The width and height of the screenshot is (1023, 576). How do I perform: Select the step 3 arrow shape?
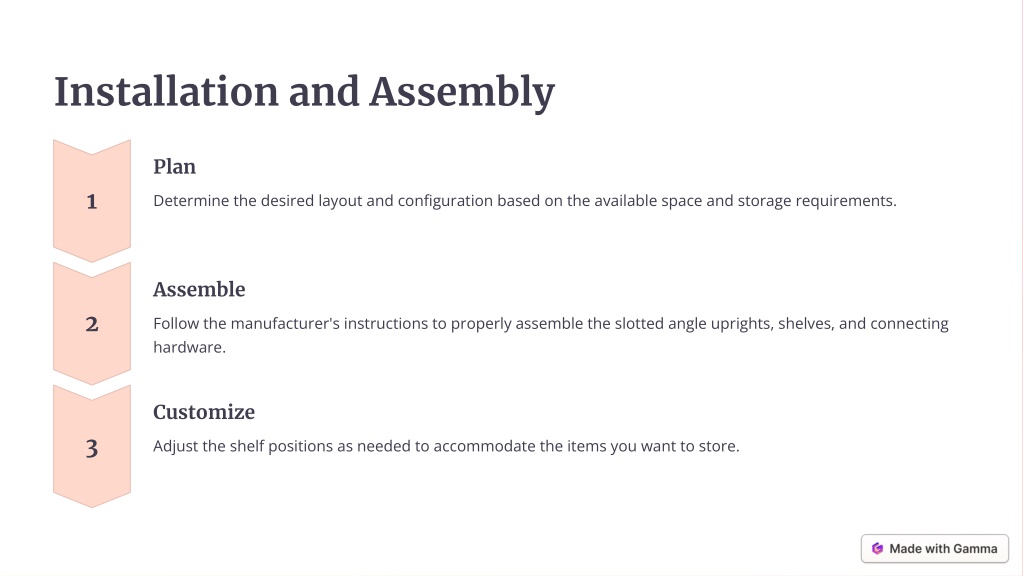92,446
